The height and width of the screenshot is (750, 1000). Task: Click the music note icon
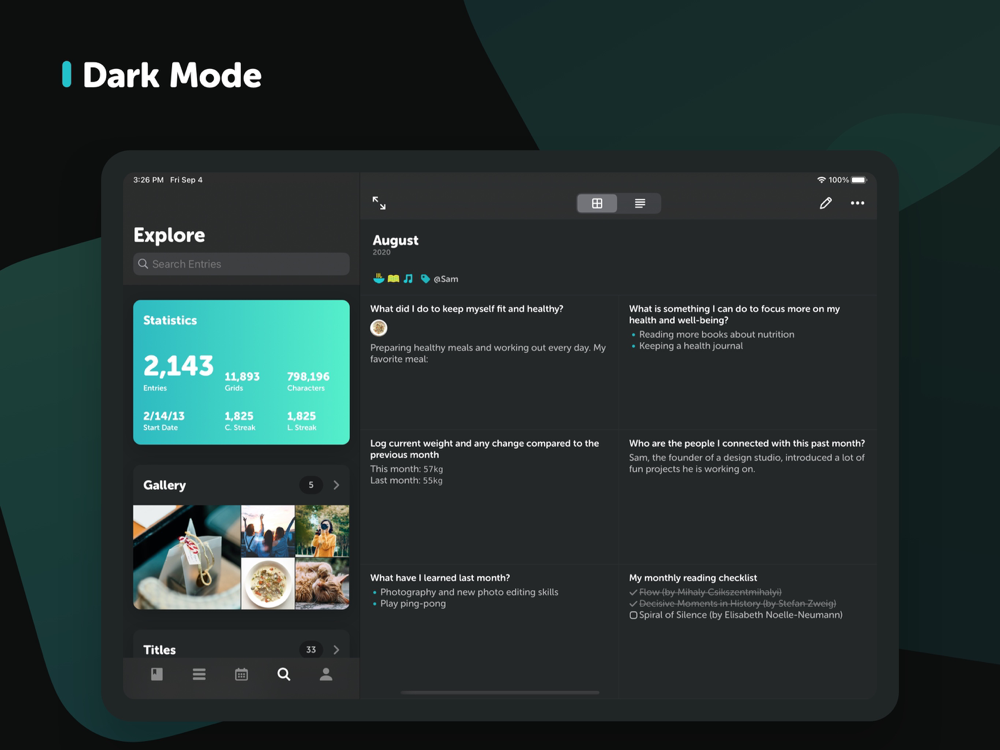pyautogui.click(x=408, y=279)
